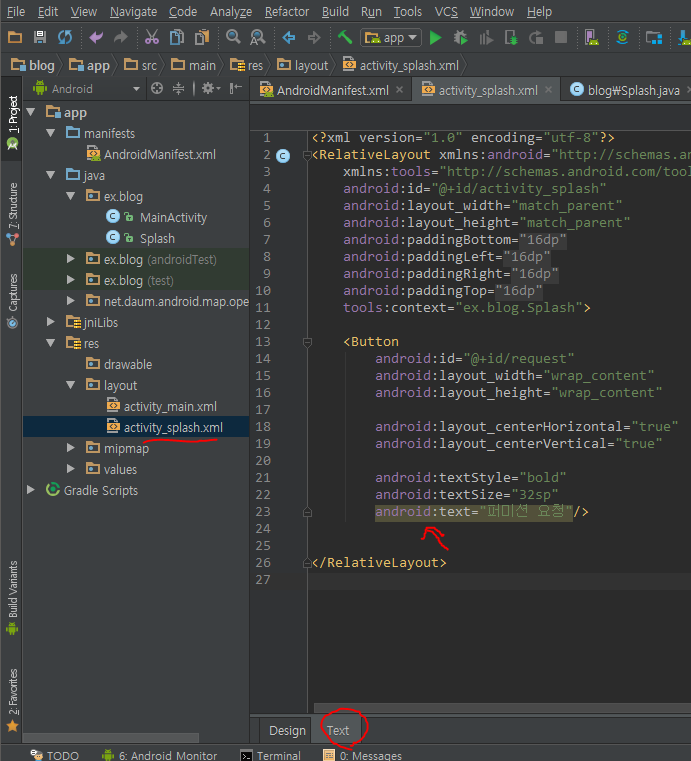Screen dimensions: 691x761
Task: Collapse the java folder
Action: (50, 175)
